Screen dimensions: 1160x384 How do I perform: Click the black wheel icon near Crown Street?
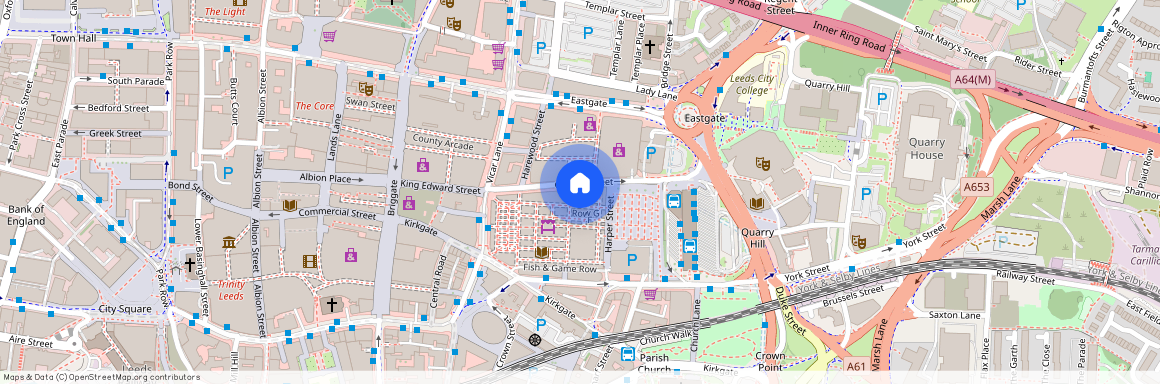click(x=536, y=340)
